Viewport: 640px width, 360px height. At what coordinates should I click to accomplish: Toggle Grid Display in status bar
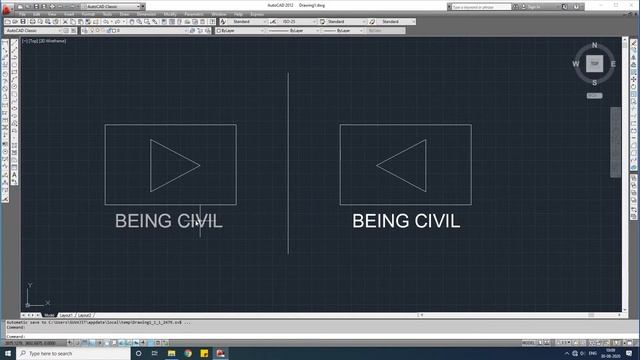[x=84, y=343]
